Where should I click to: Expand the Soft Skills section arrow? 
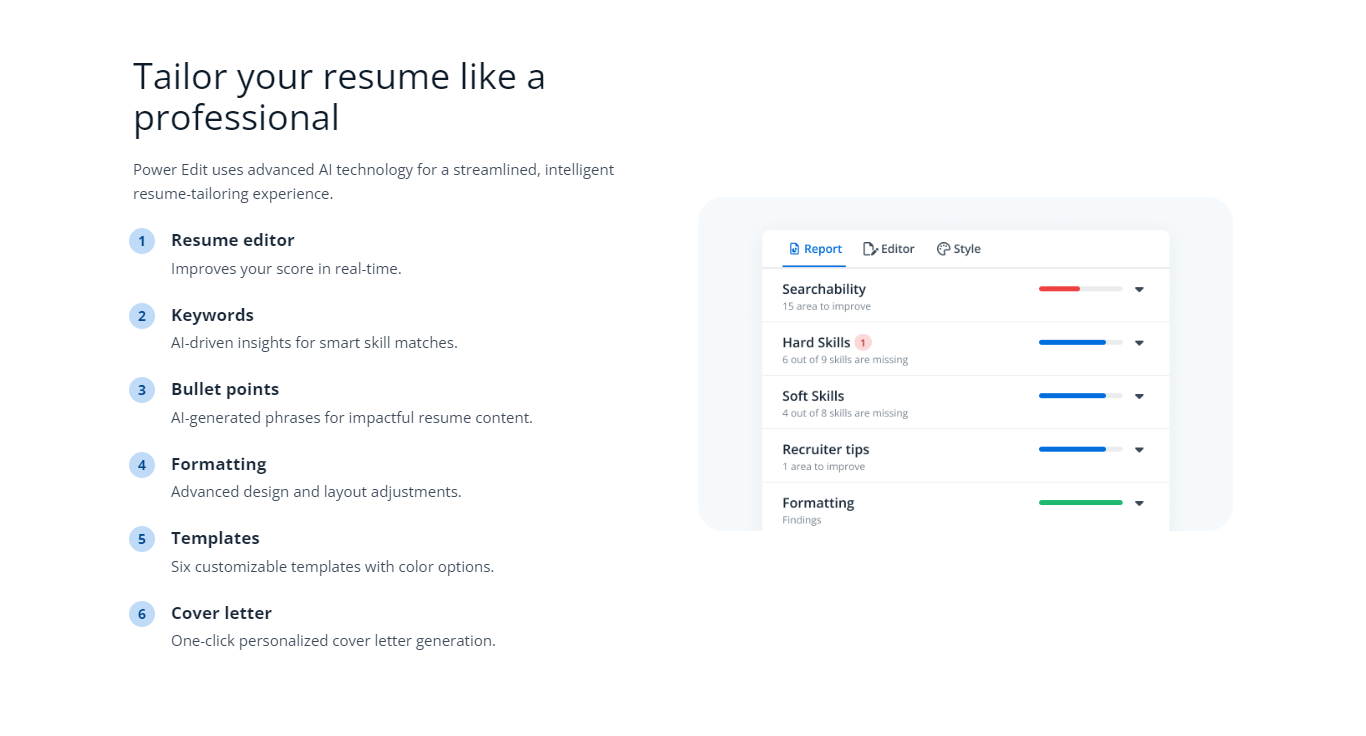click(1139, 396)
